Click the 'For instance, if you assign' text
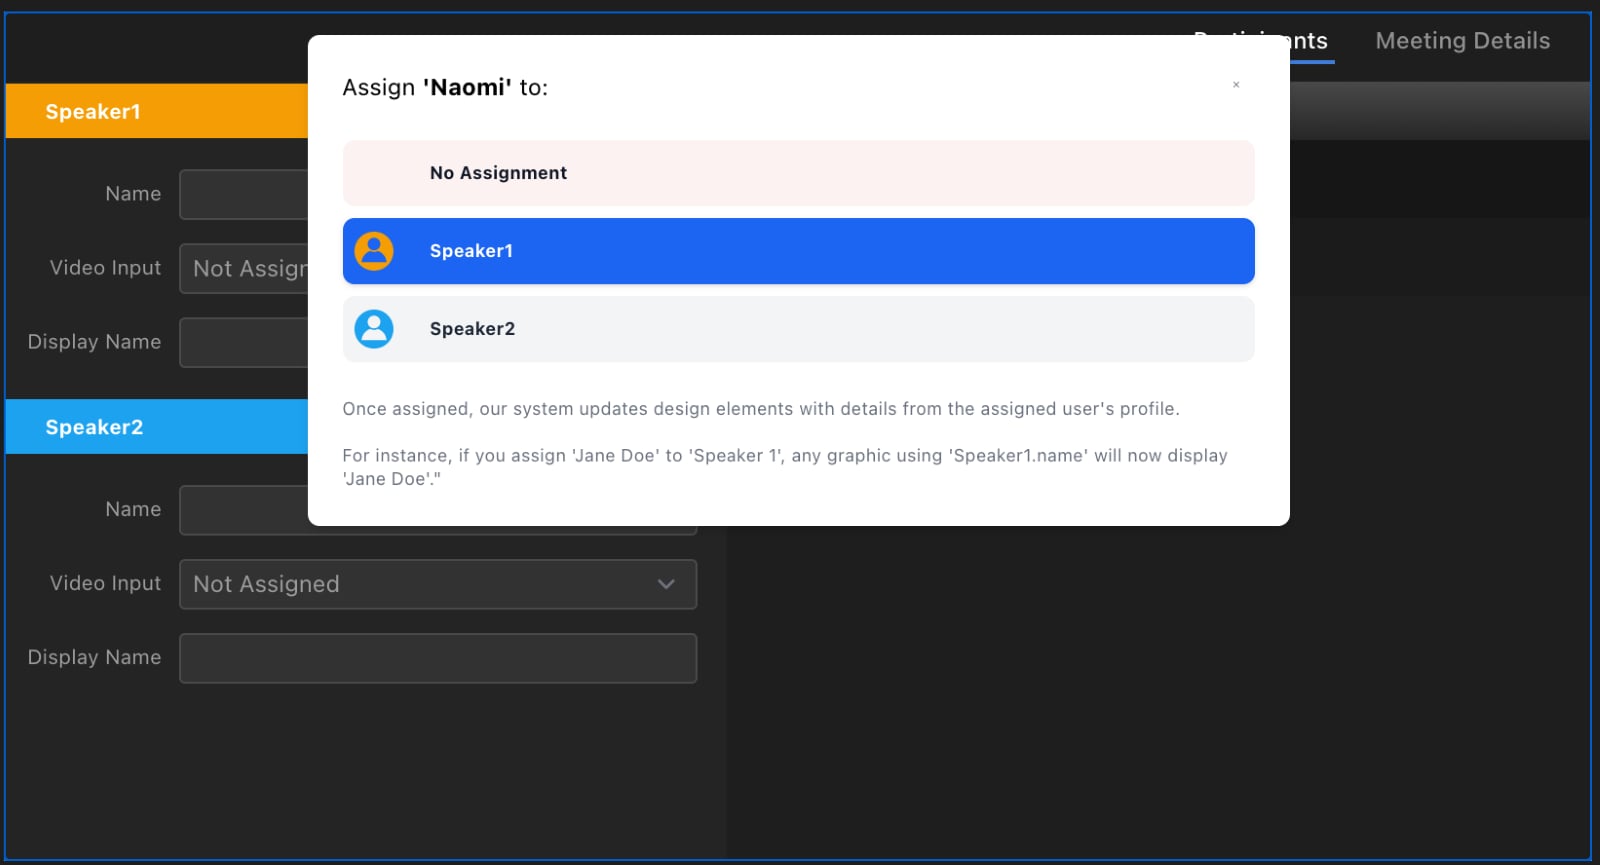Screen dimensions: 1600x865 (785, 467)
